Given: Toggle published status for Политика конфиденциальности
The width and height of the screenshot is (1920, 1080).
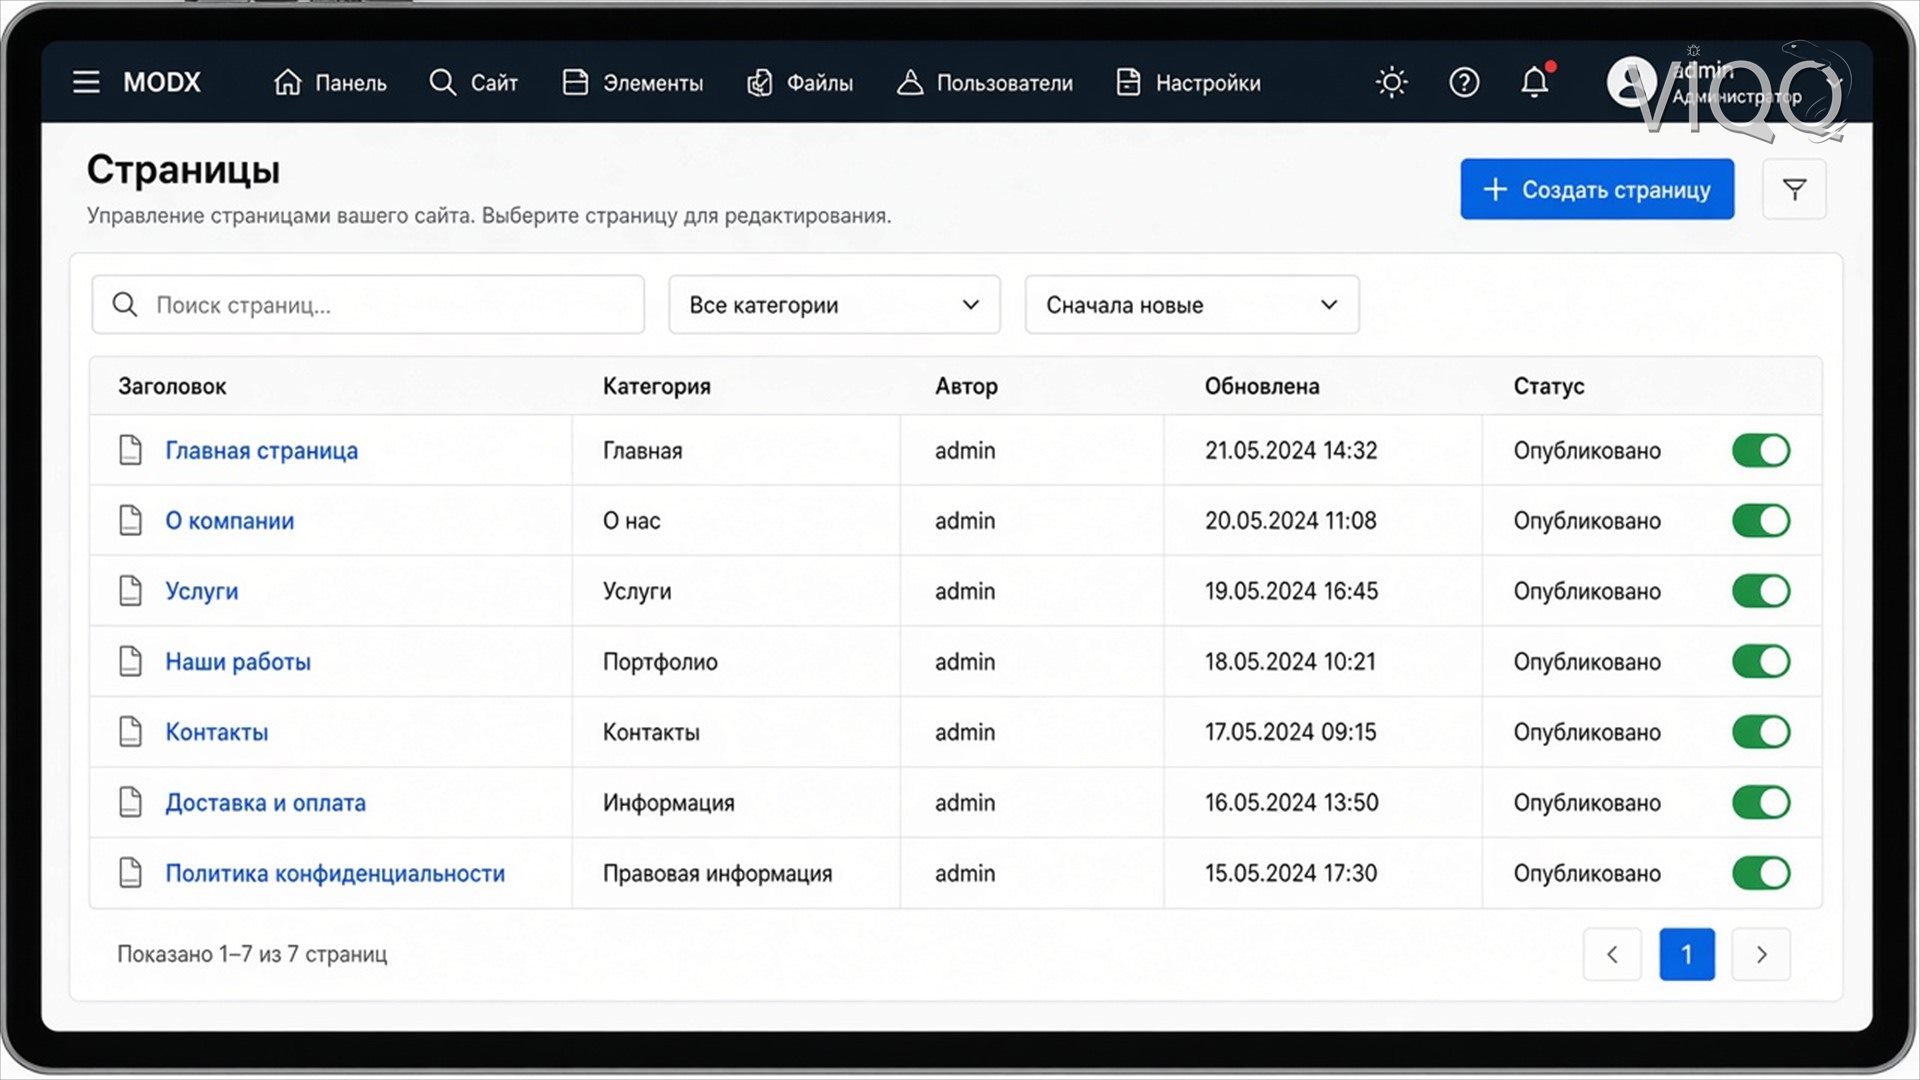Looking at the screenshot, I should click(1761, 873).
